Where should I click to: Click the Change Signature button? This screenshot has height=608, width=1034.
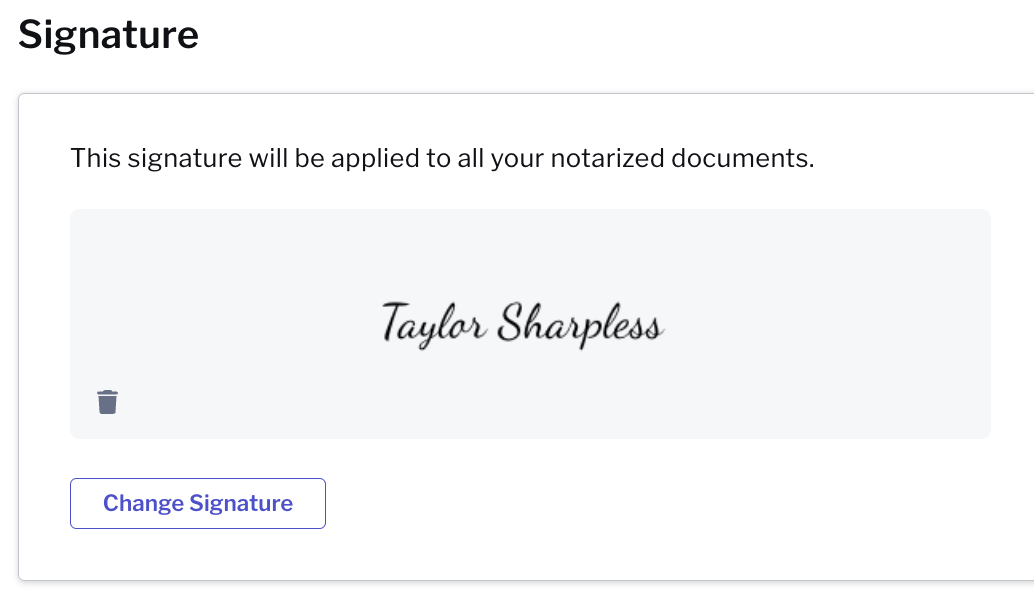pyautogui.click(x=198, y=503)
